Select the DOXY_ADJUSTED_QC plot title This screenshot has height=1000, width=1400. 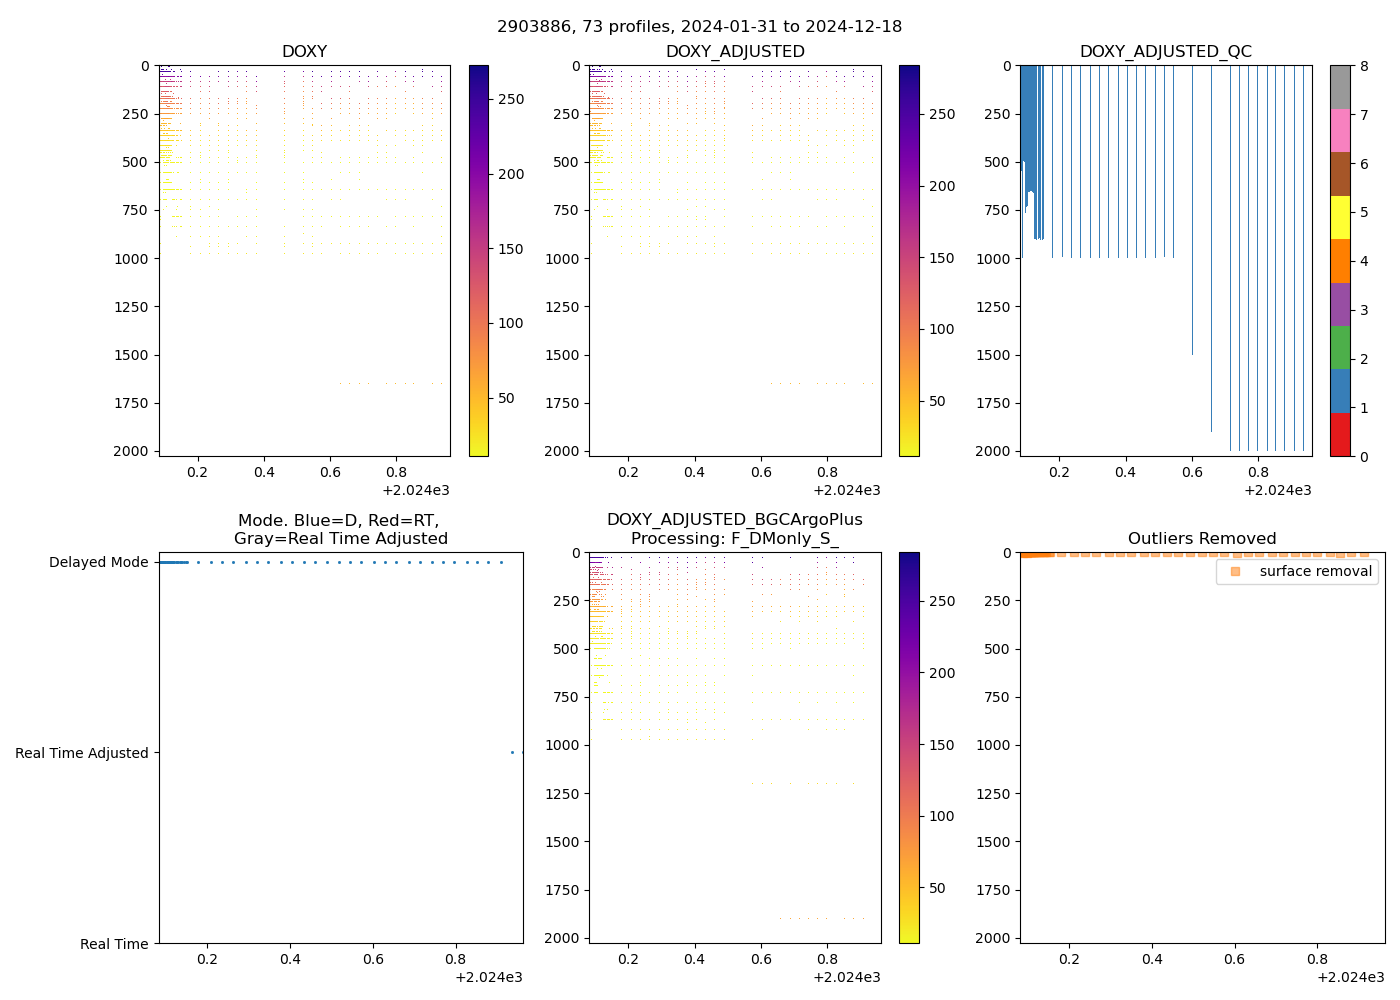[1165, 52]
